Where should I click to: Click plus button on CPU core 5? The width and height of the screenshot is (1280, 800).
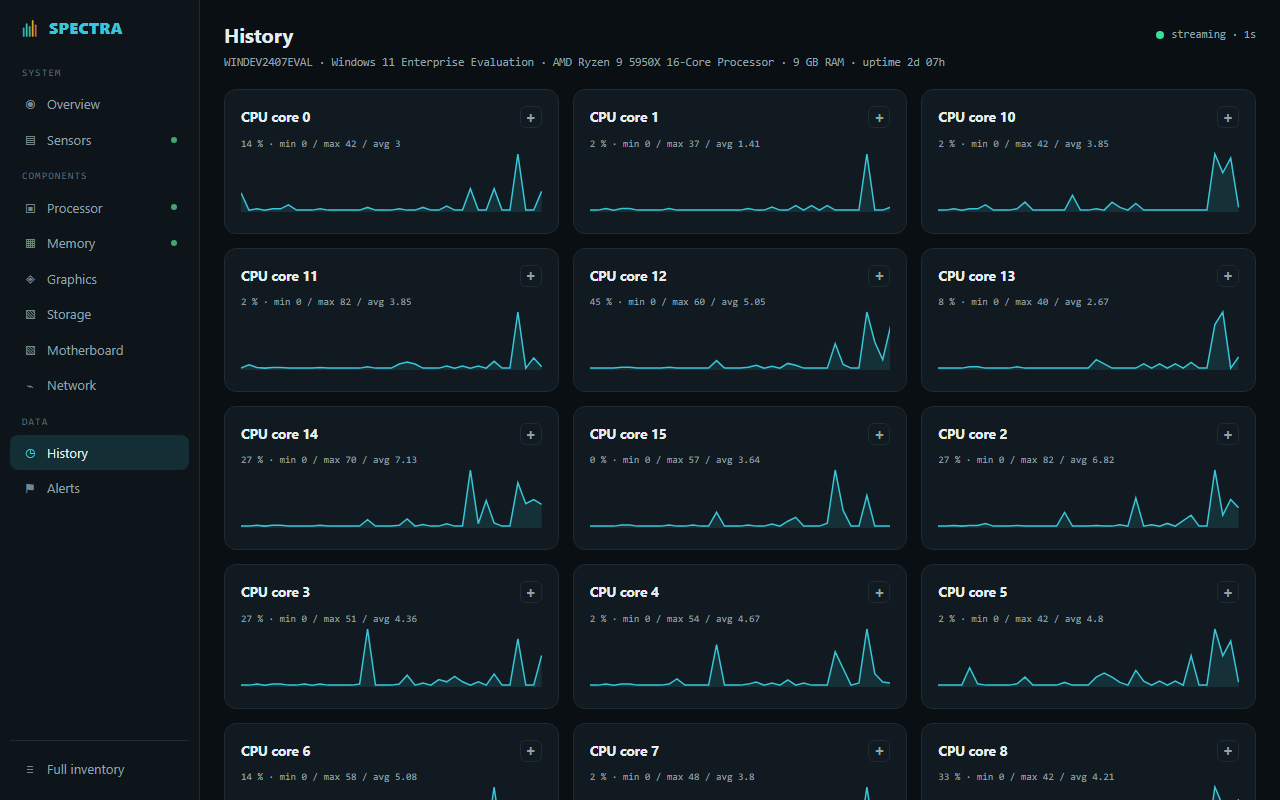tap(1228, 592)
